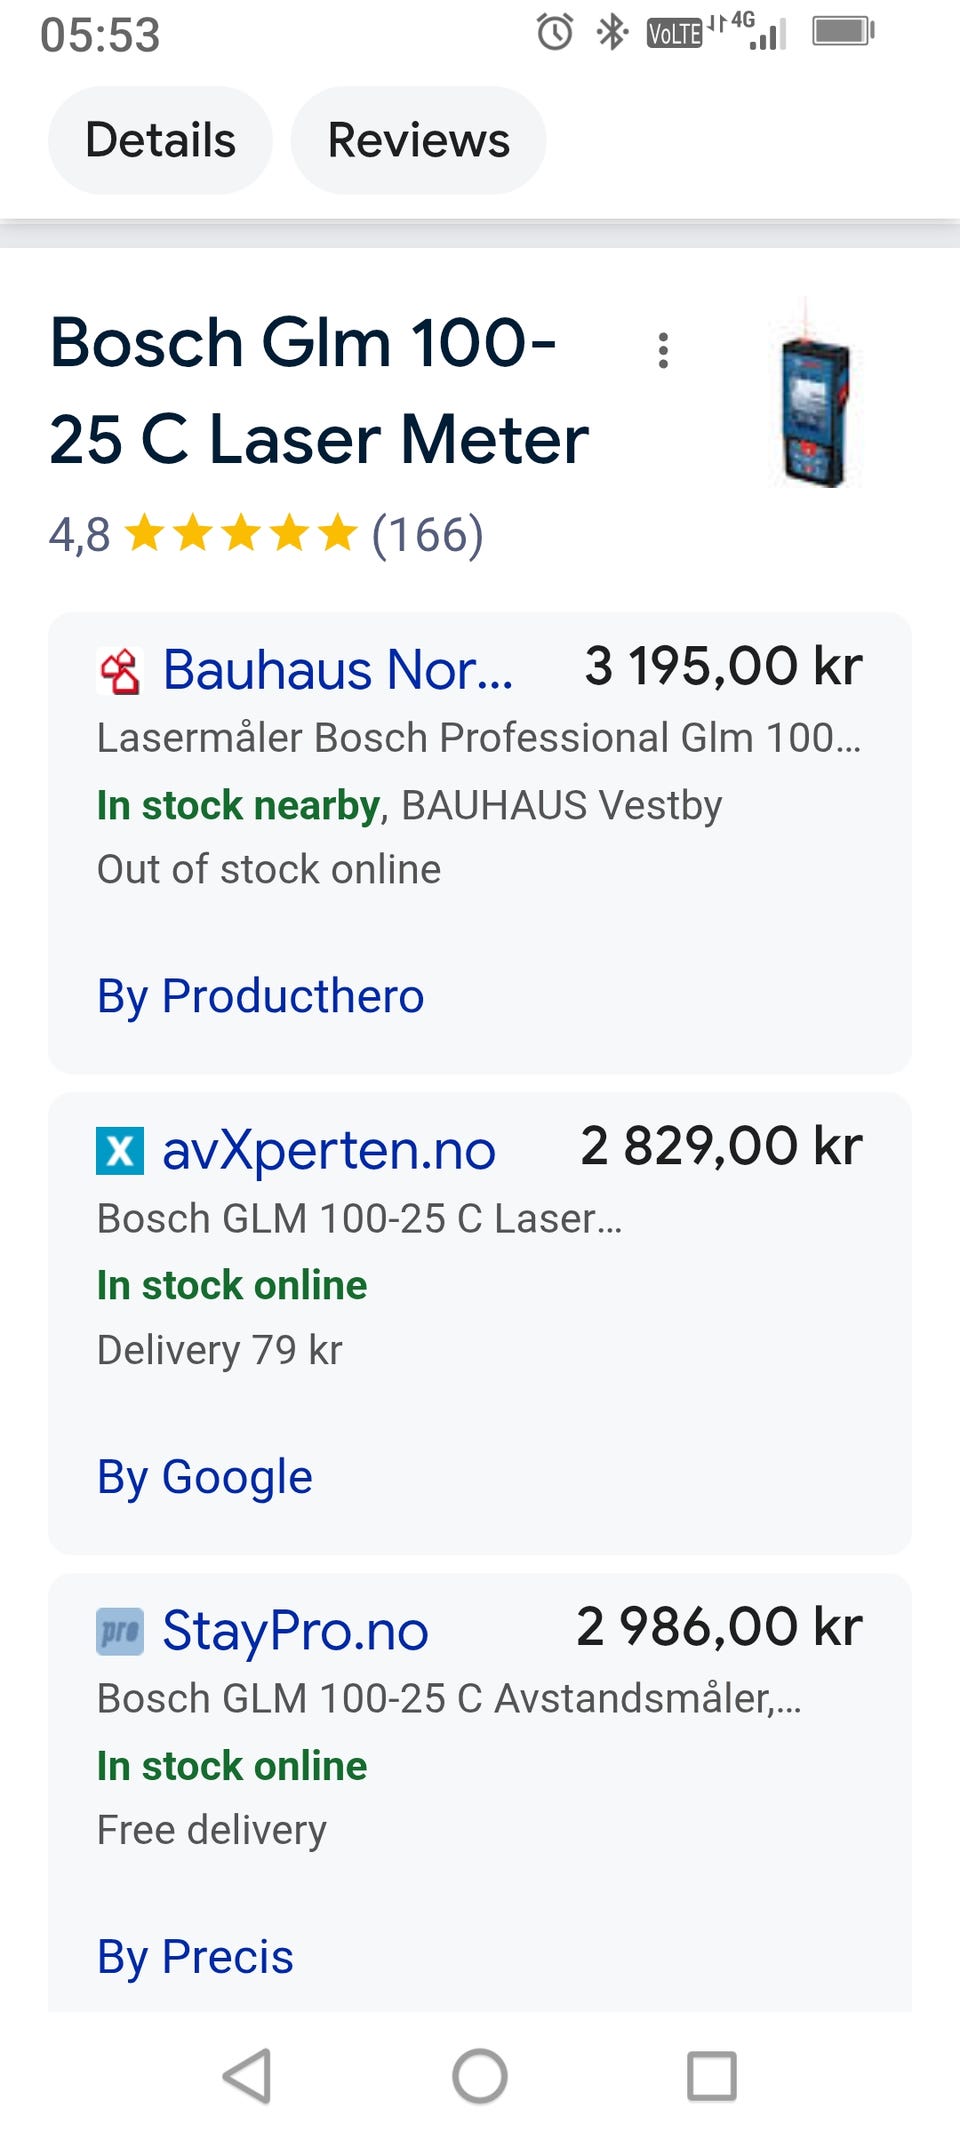This screenshot has height=2140, width=960.
Task: Switch to the Details tab
Action: (x=160, y=140)
